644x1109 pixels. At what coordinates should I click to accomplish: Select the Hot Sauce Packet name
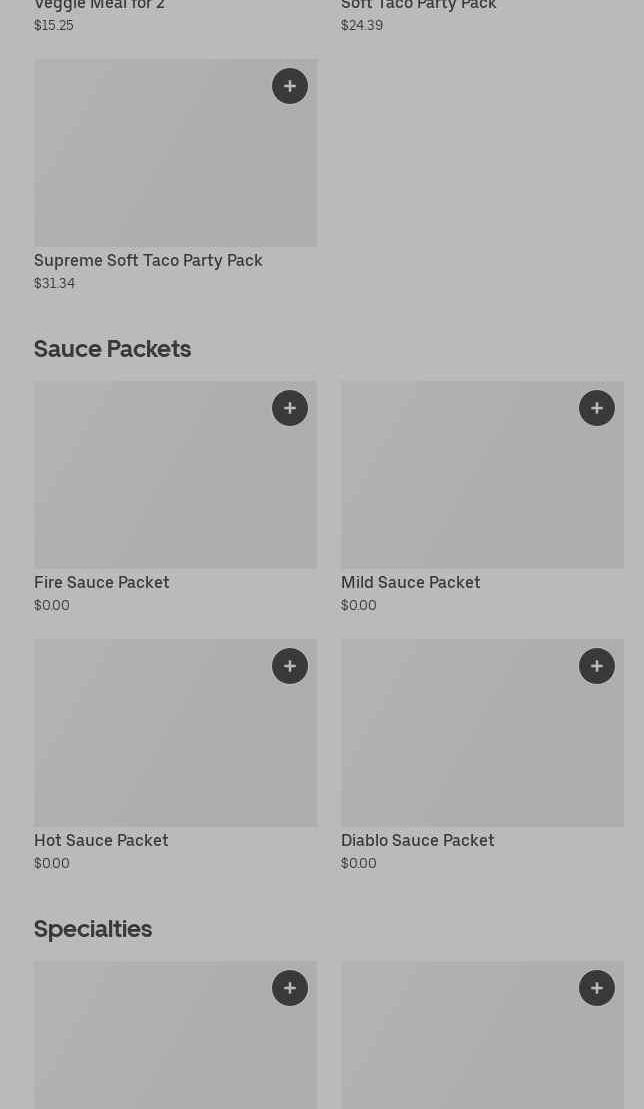(x=101, y=840)
